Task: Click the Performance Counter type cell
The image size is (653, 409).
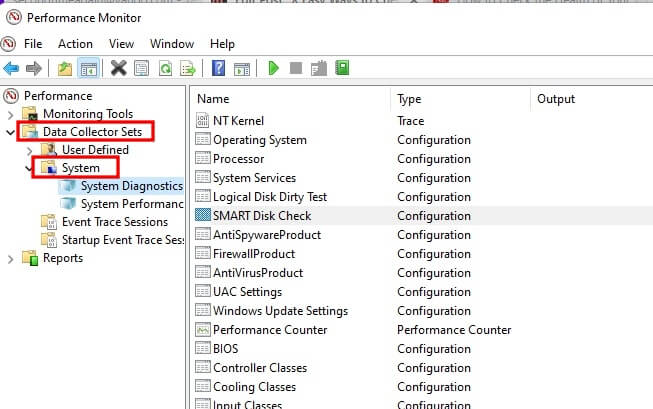Action: click(454, 330)
